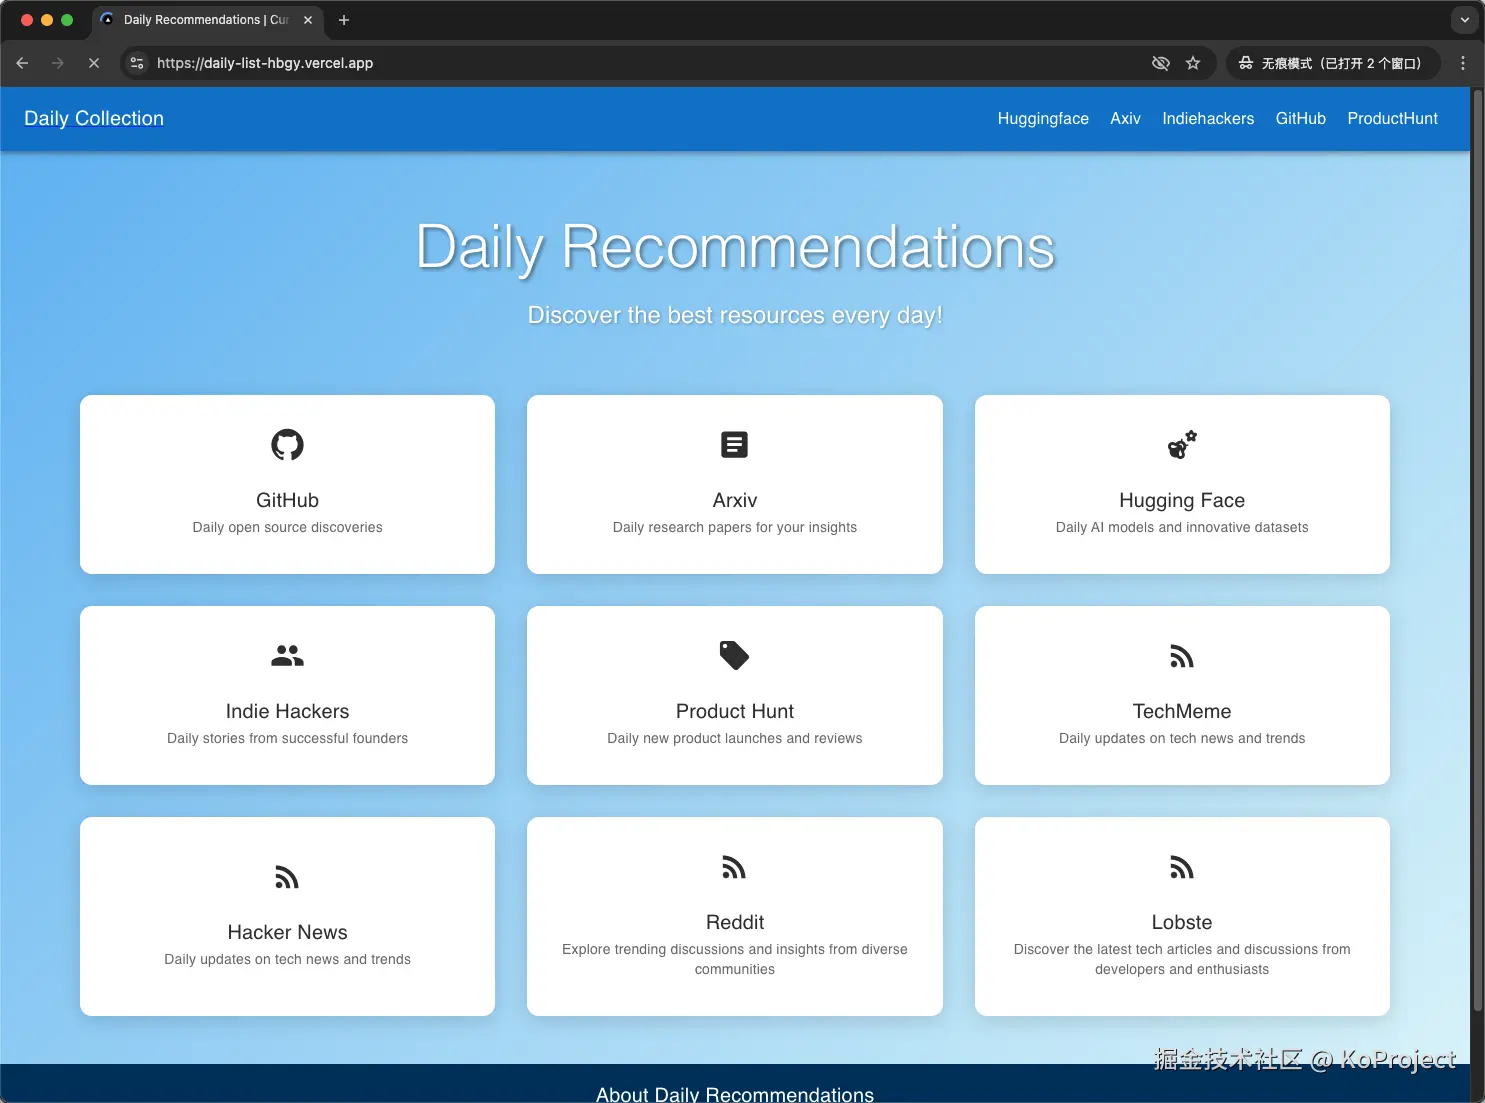Click 'Daily research papers for your insights'
The image size is (1485, 1103).
point(734,527)
